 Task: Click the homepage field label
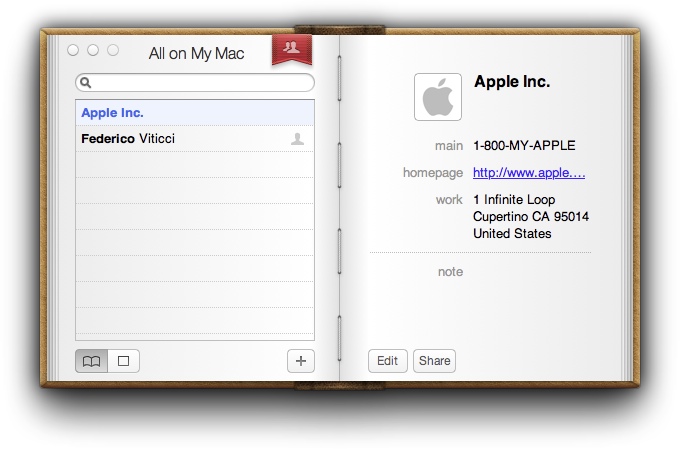pos(433,173)
